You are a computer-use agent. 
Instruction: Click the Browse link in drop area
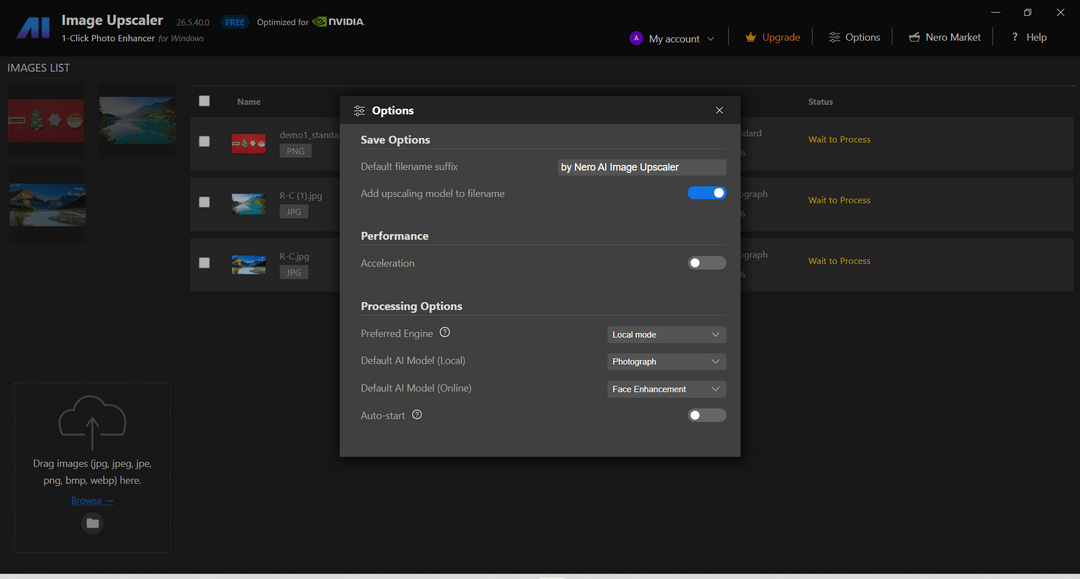click(x=92, y=500)
